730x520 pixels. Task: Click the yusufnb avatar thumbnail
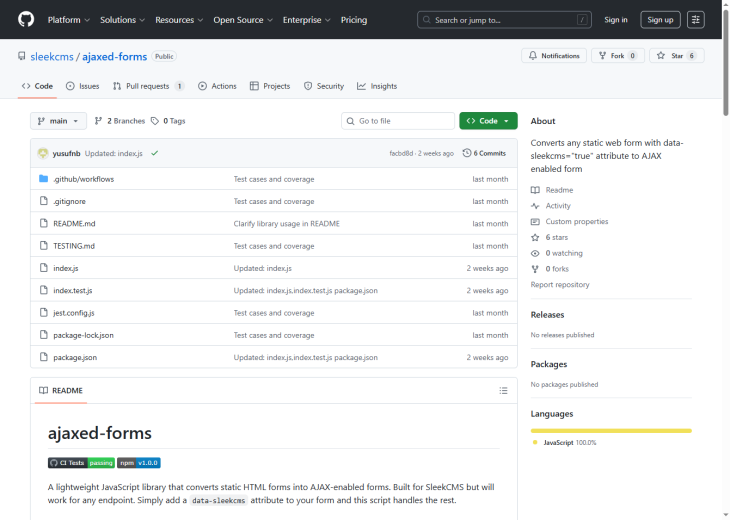[43, 153]
